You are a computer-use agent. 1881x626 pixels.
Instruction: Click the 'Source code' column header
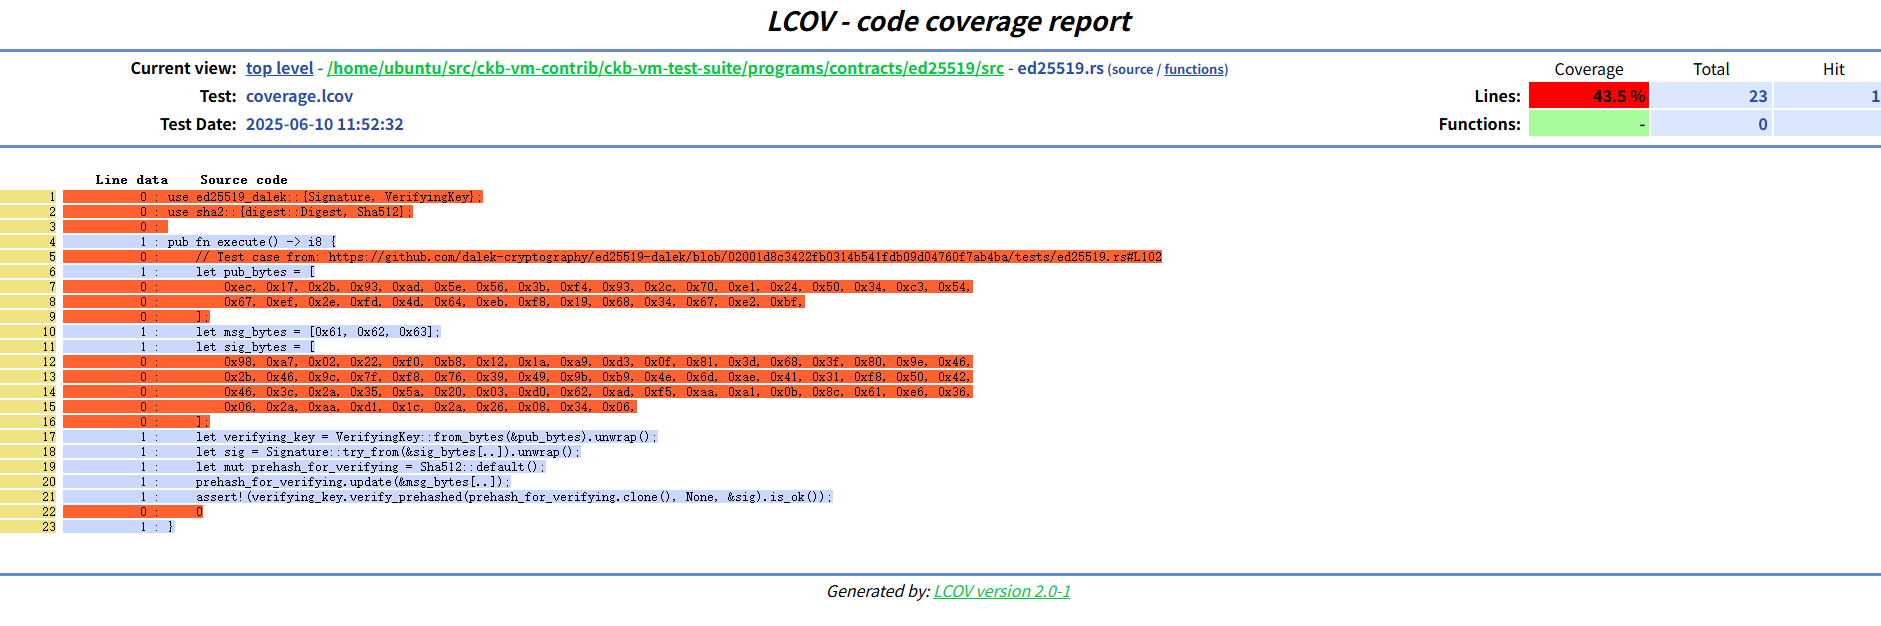[244, 180]
